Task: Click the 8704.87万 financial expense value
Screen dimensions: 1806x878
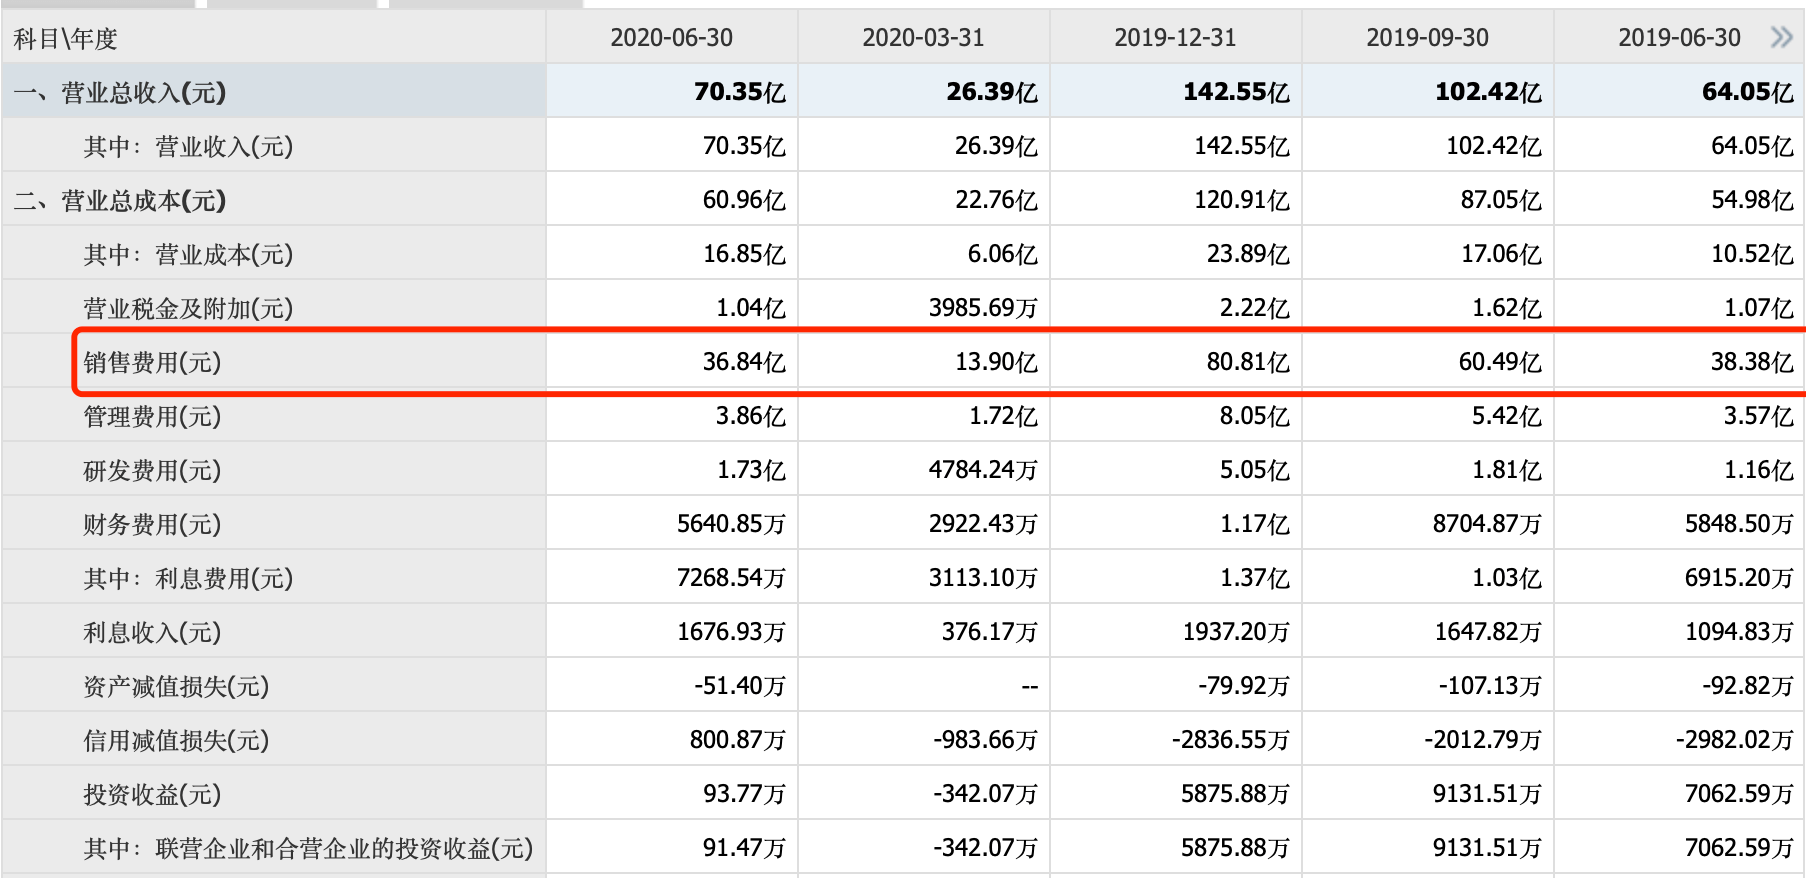Action: click(1487, 524)
